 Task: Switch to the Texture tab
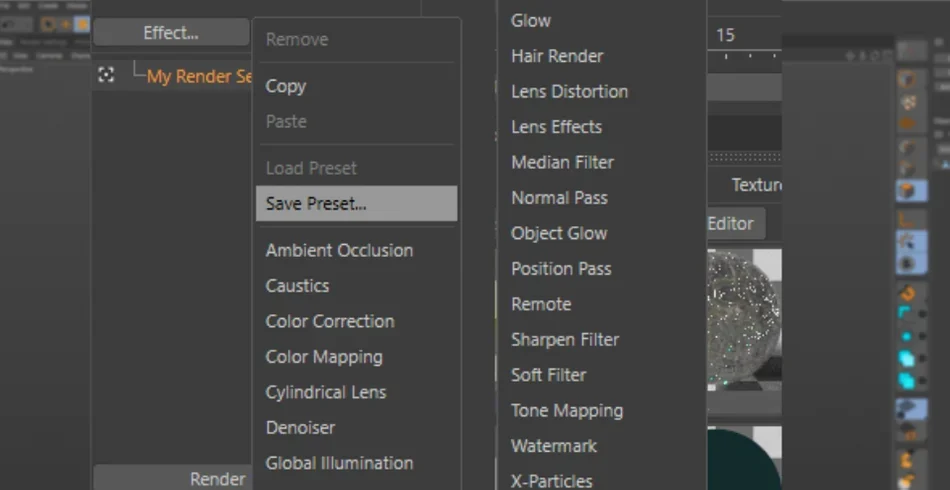(756, 185)
